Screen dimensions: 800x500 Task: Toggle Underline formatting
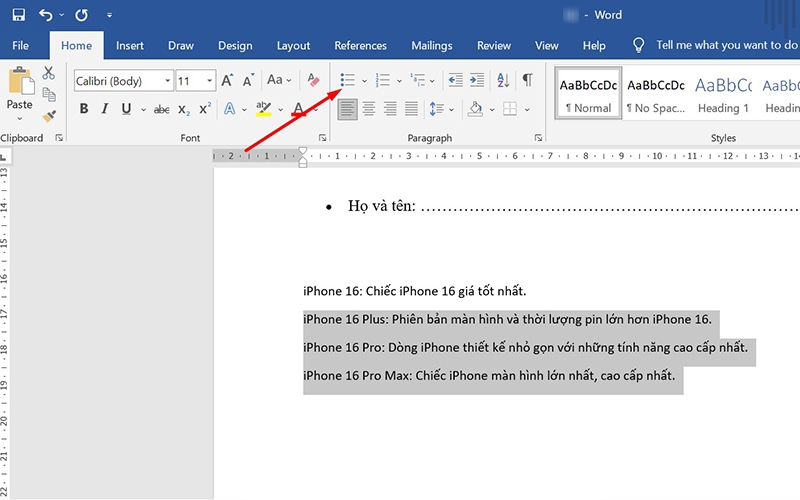click(x=127, y=109)
